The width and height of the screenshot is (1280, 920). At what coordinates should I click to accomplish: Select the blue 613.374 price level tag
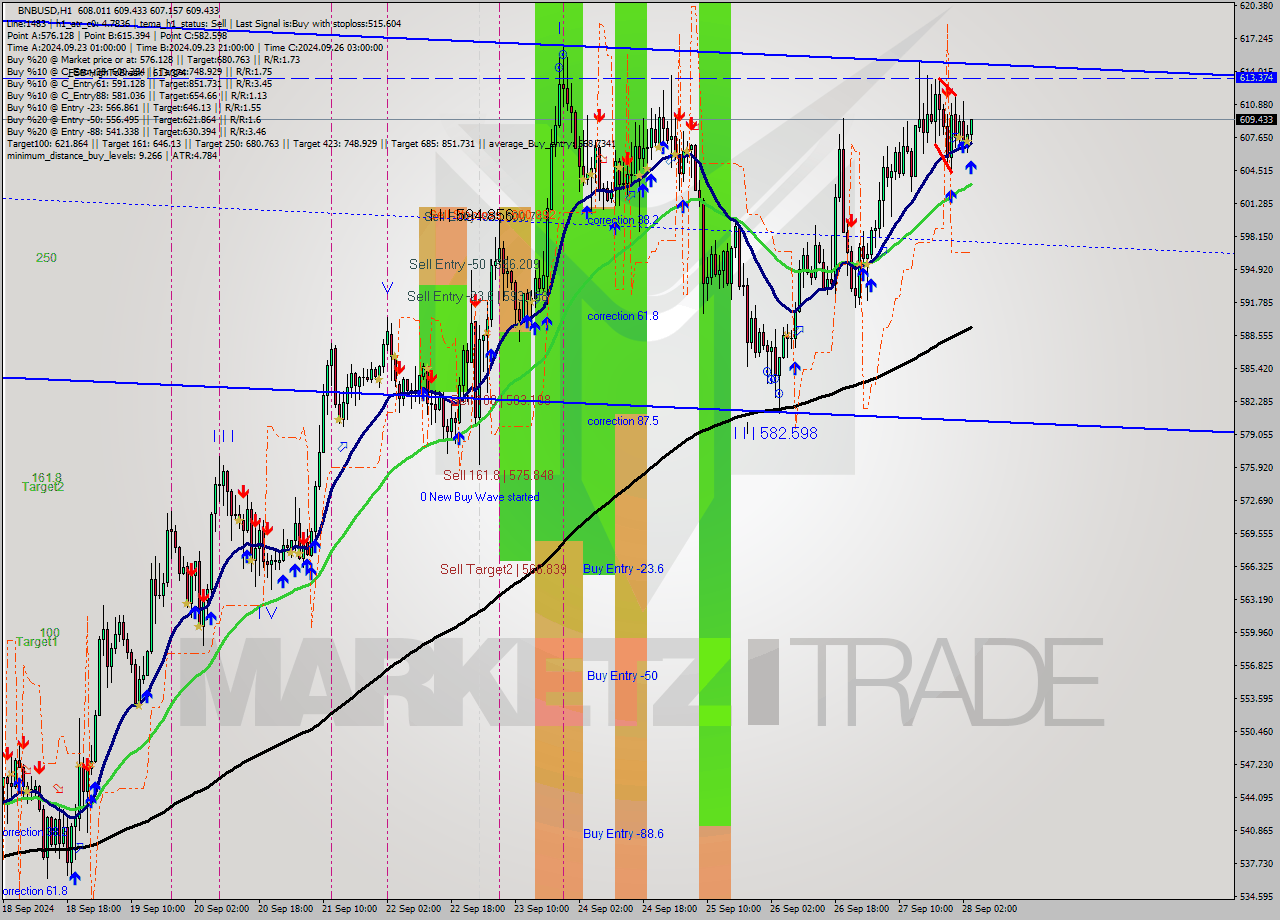coord(1256,77)
